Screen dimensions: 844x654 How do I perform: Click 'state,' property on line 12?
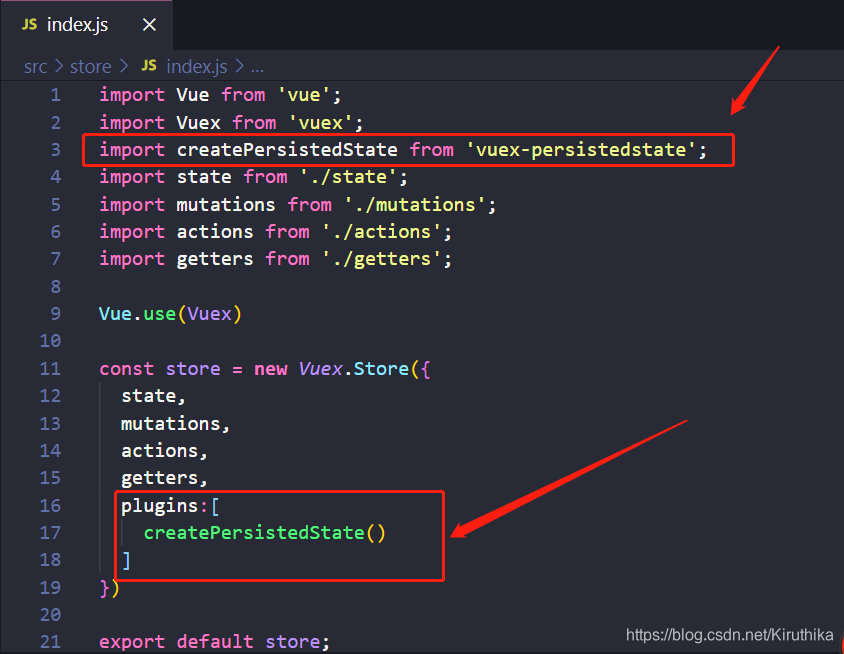coord(153,397)
